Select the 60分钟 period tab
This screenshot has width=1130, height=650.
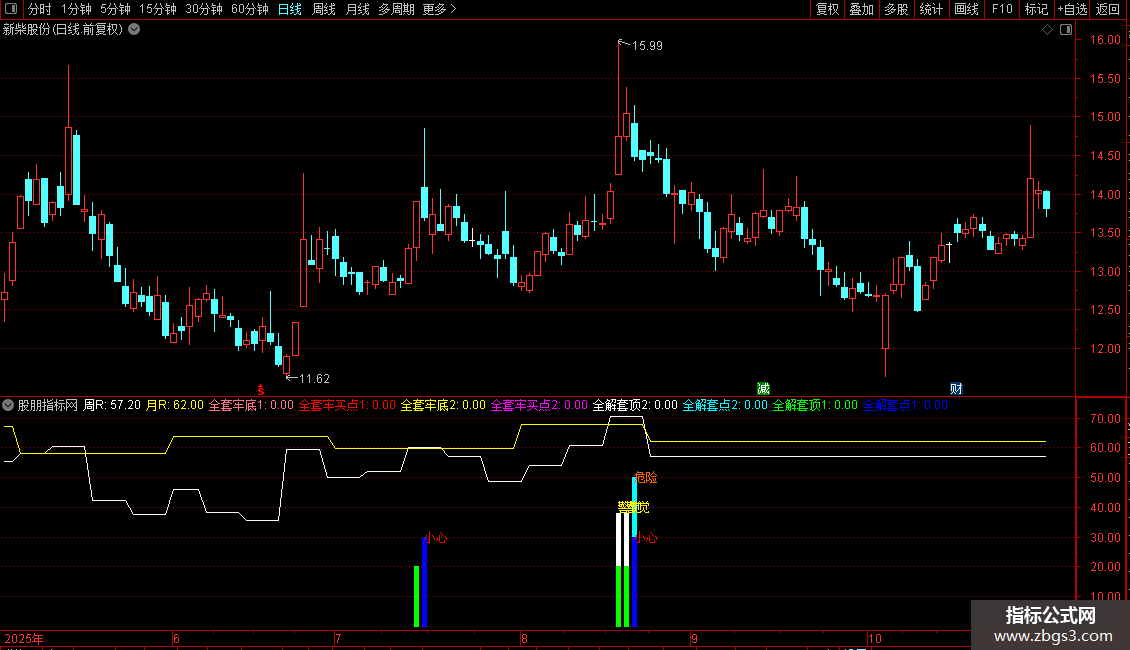pos(249,9)
